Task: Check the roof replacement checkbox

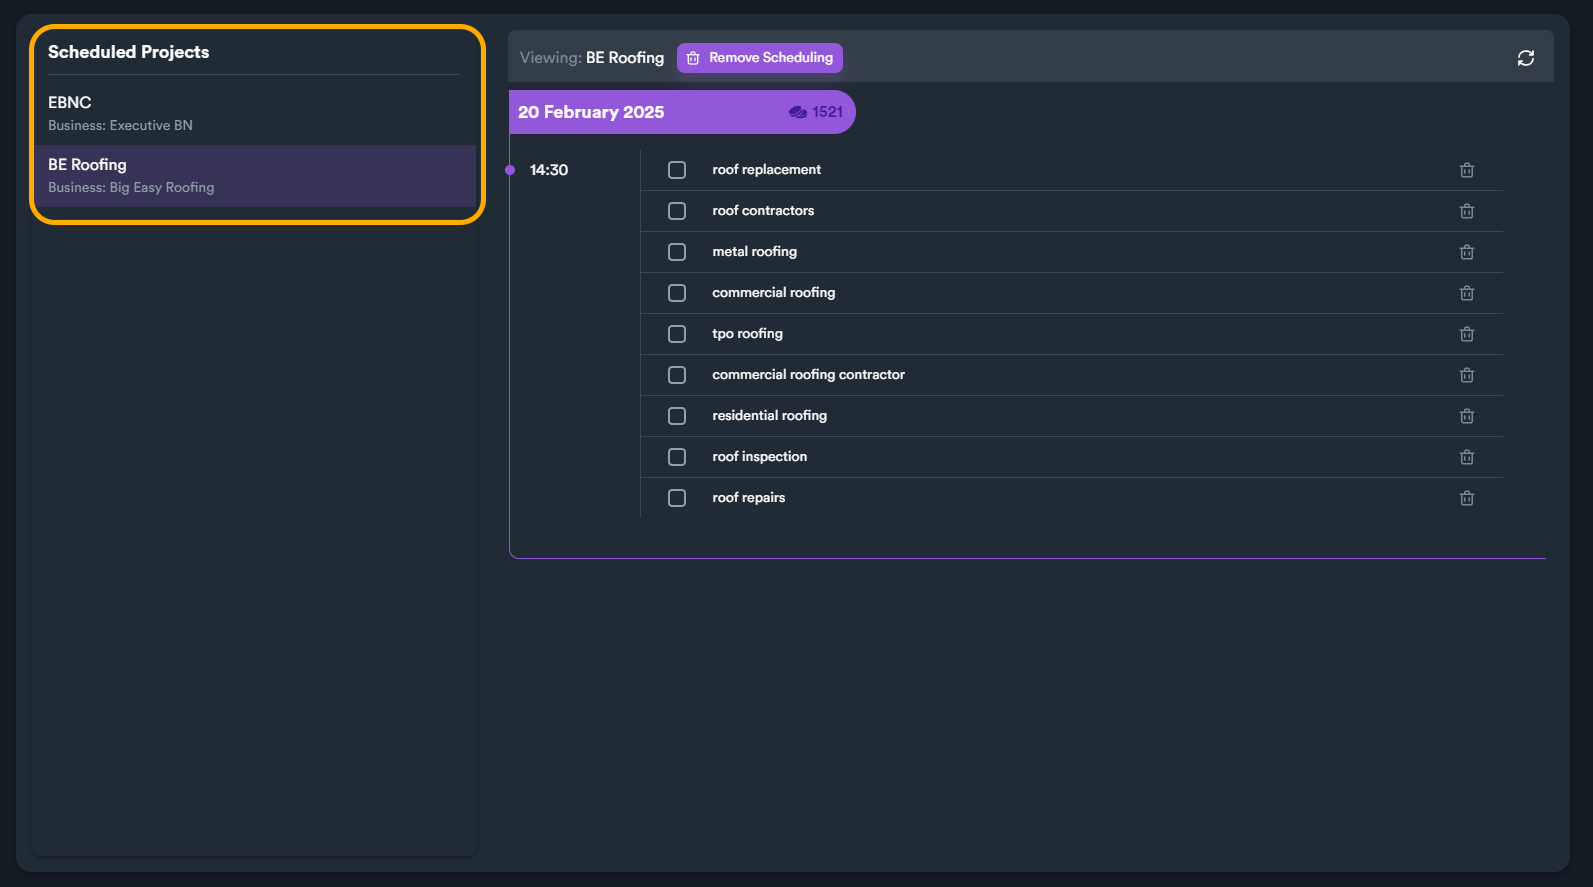Action: click(677, 170)
